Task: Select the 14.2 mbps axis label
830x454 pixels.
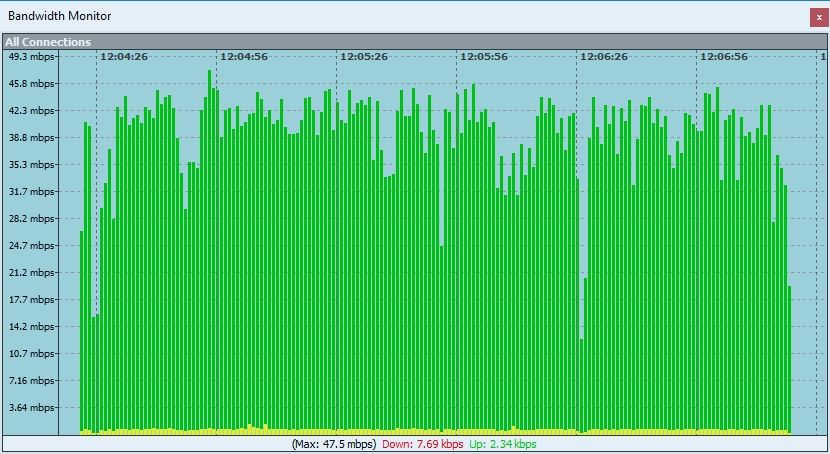Action: point(30,327)
